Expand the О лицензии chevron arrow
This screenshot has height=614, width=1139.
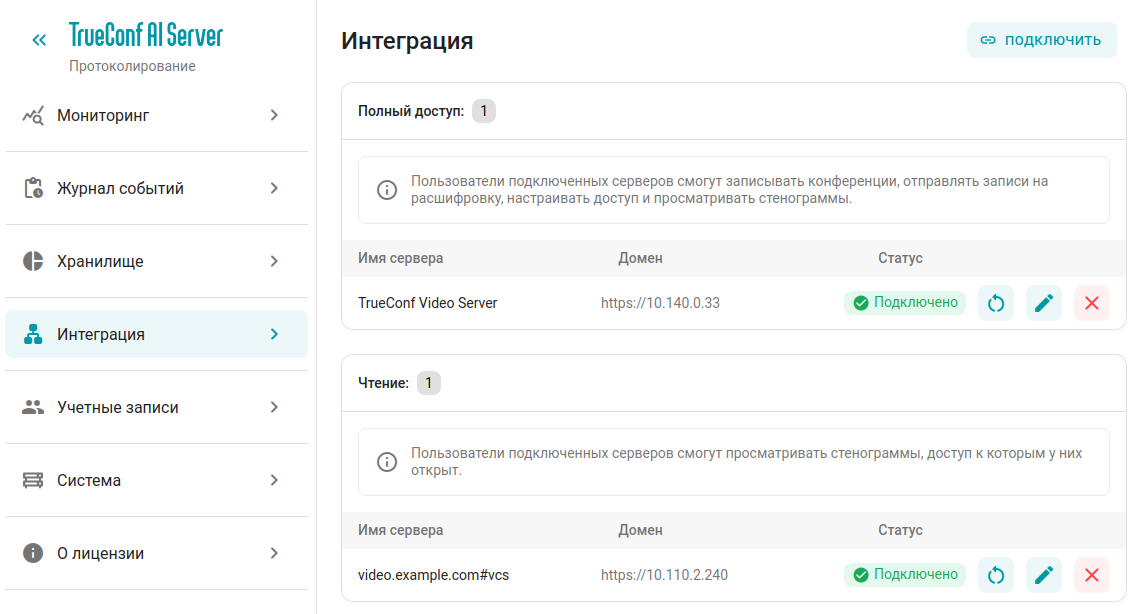point(274,553)
